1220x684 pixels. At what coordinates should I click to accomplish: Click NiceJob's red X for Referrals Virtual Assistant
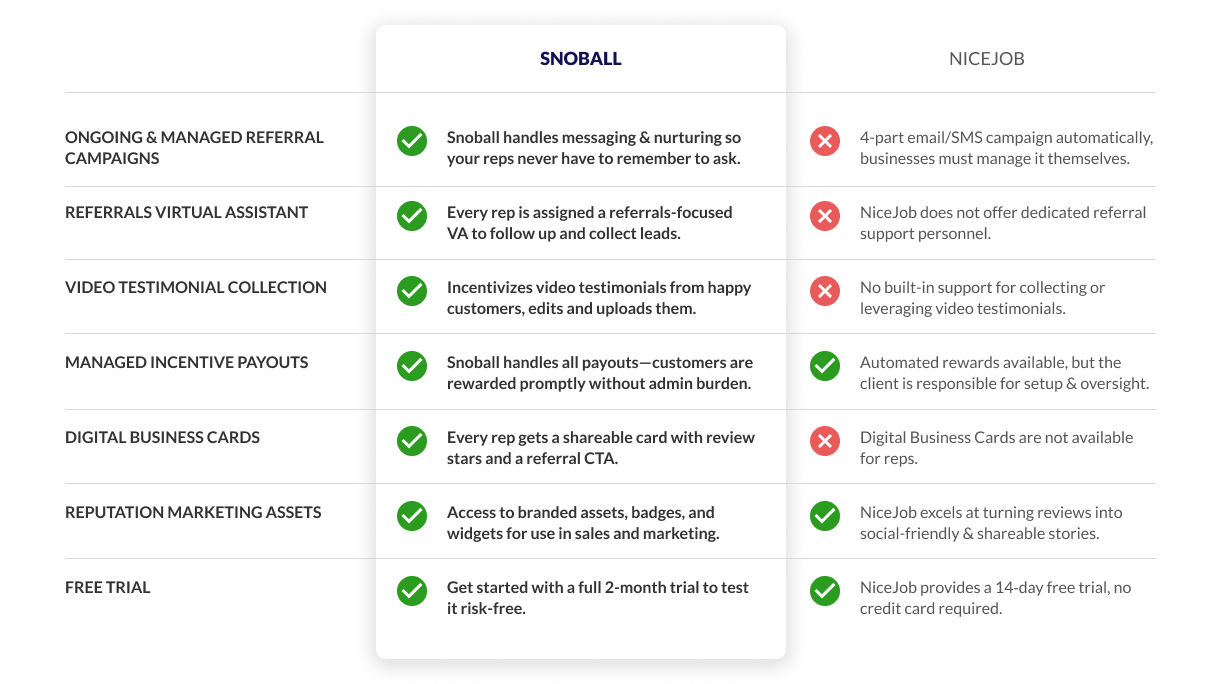pyautogui.click(x=825, y=216)
